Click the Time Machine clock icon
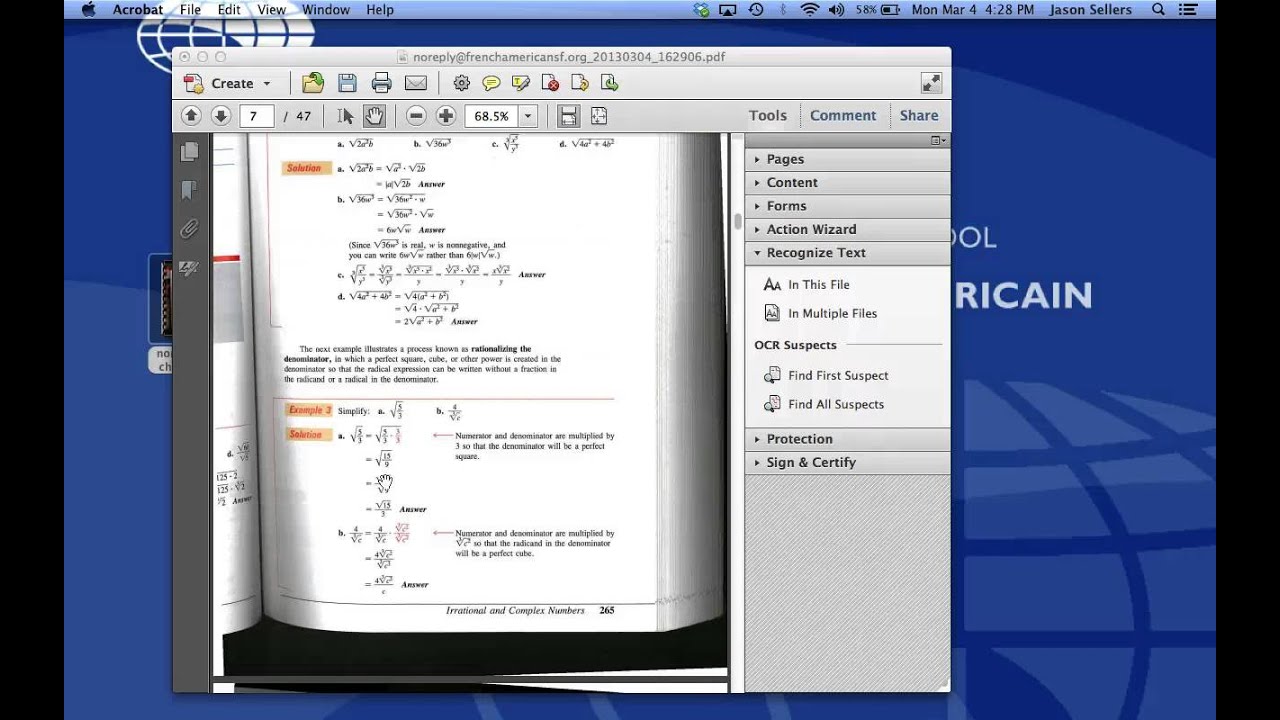Viewport: 1280px width, 720px height. [x=756, y=9]
